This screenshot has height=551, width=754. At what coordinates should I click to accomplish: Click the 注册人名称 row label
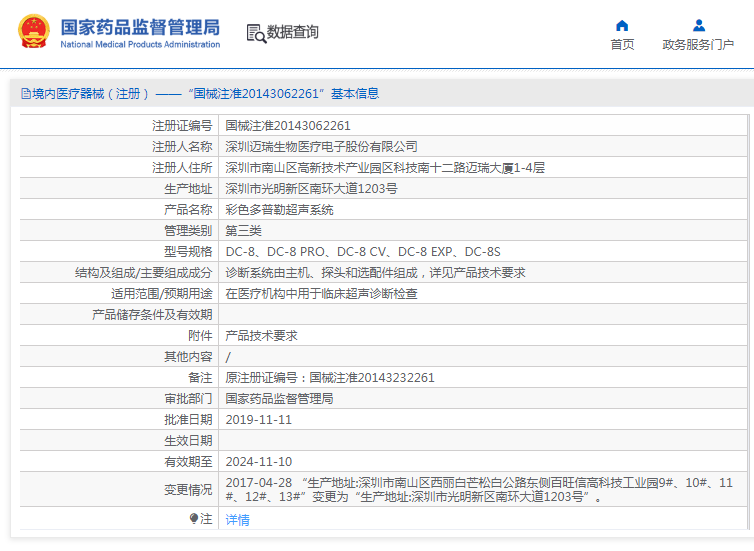[x=182, y=147]
